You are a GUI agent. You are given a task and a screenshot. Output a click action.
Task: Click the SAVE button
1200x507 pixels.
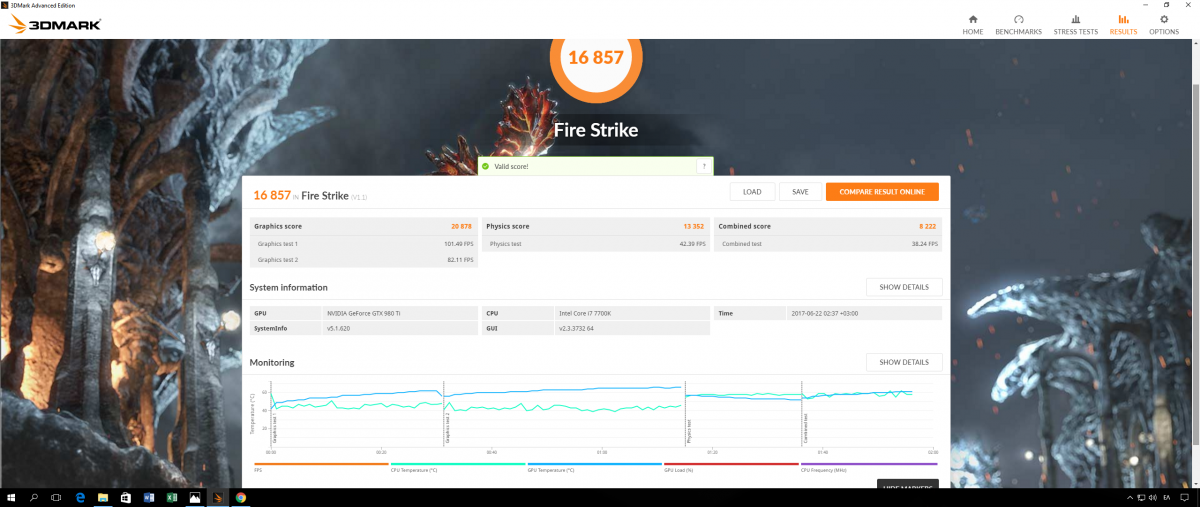click(x=800, y=192)
